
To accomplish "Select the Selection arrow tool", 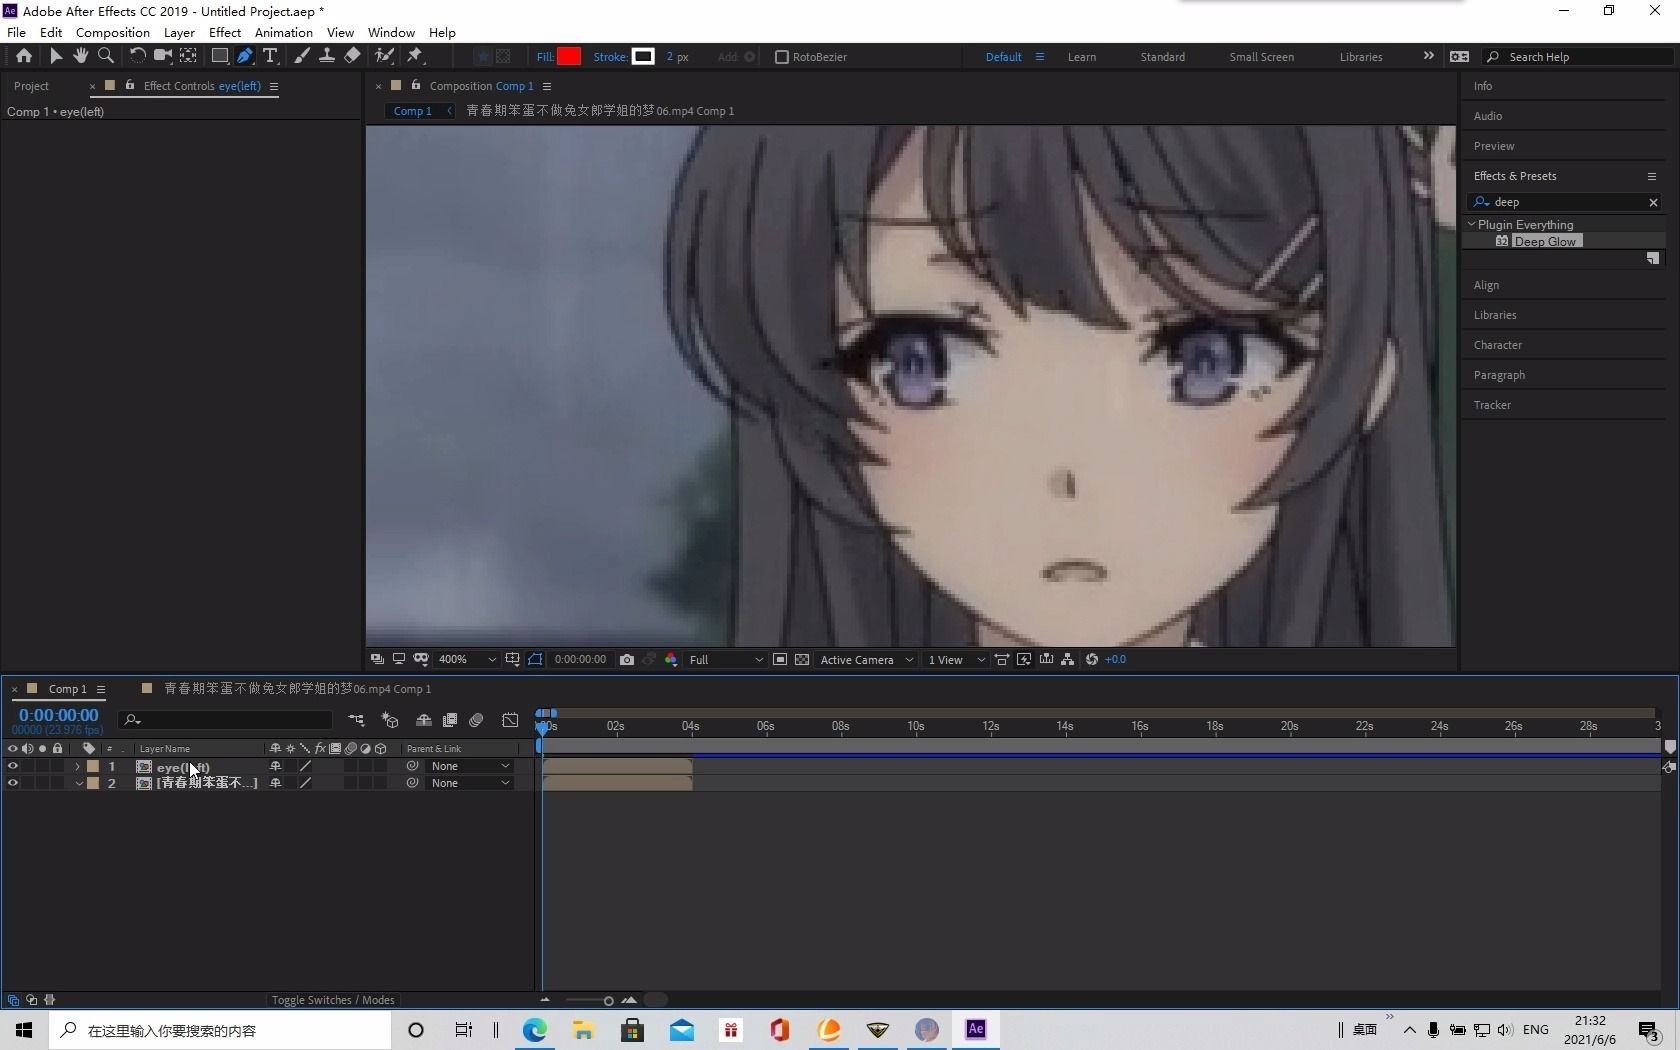I will pyautogui.click(x=55, y=56).
